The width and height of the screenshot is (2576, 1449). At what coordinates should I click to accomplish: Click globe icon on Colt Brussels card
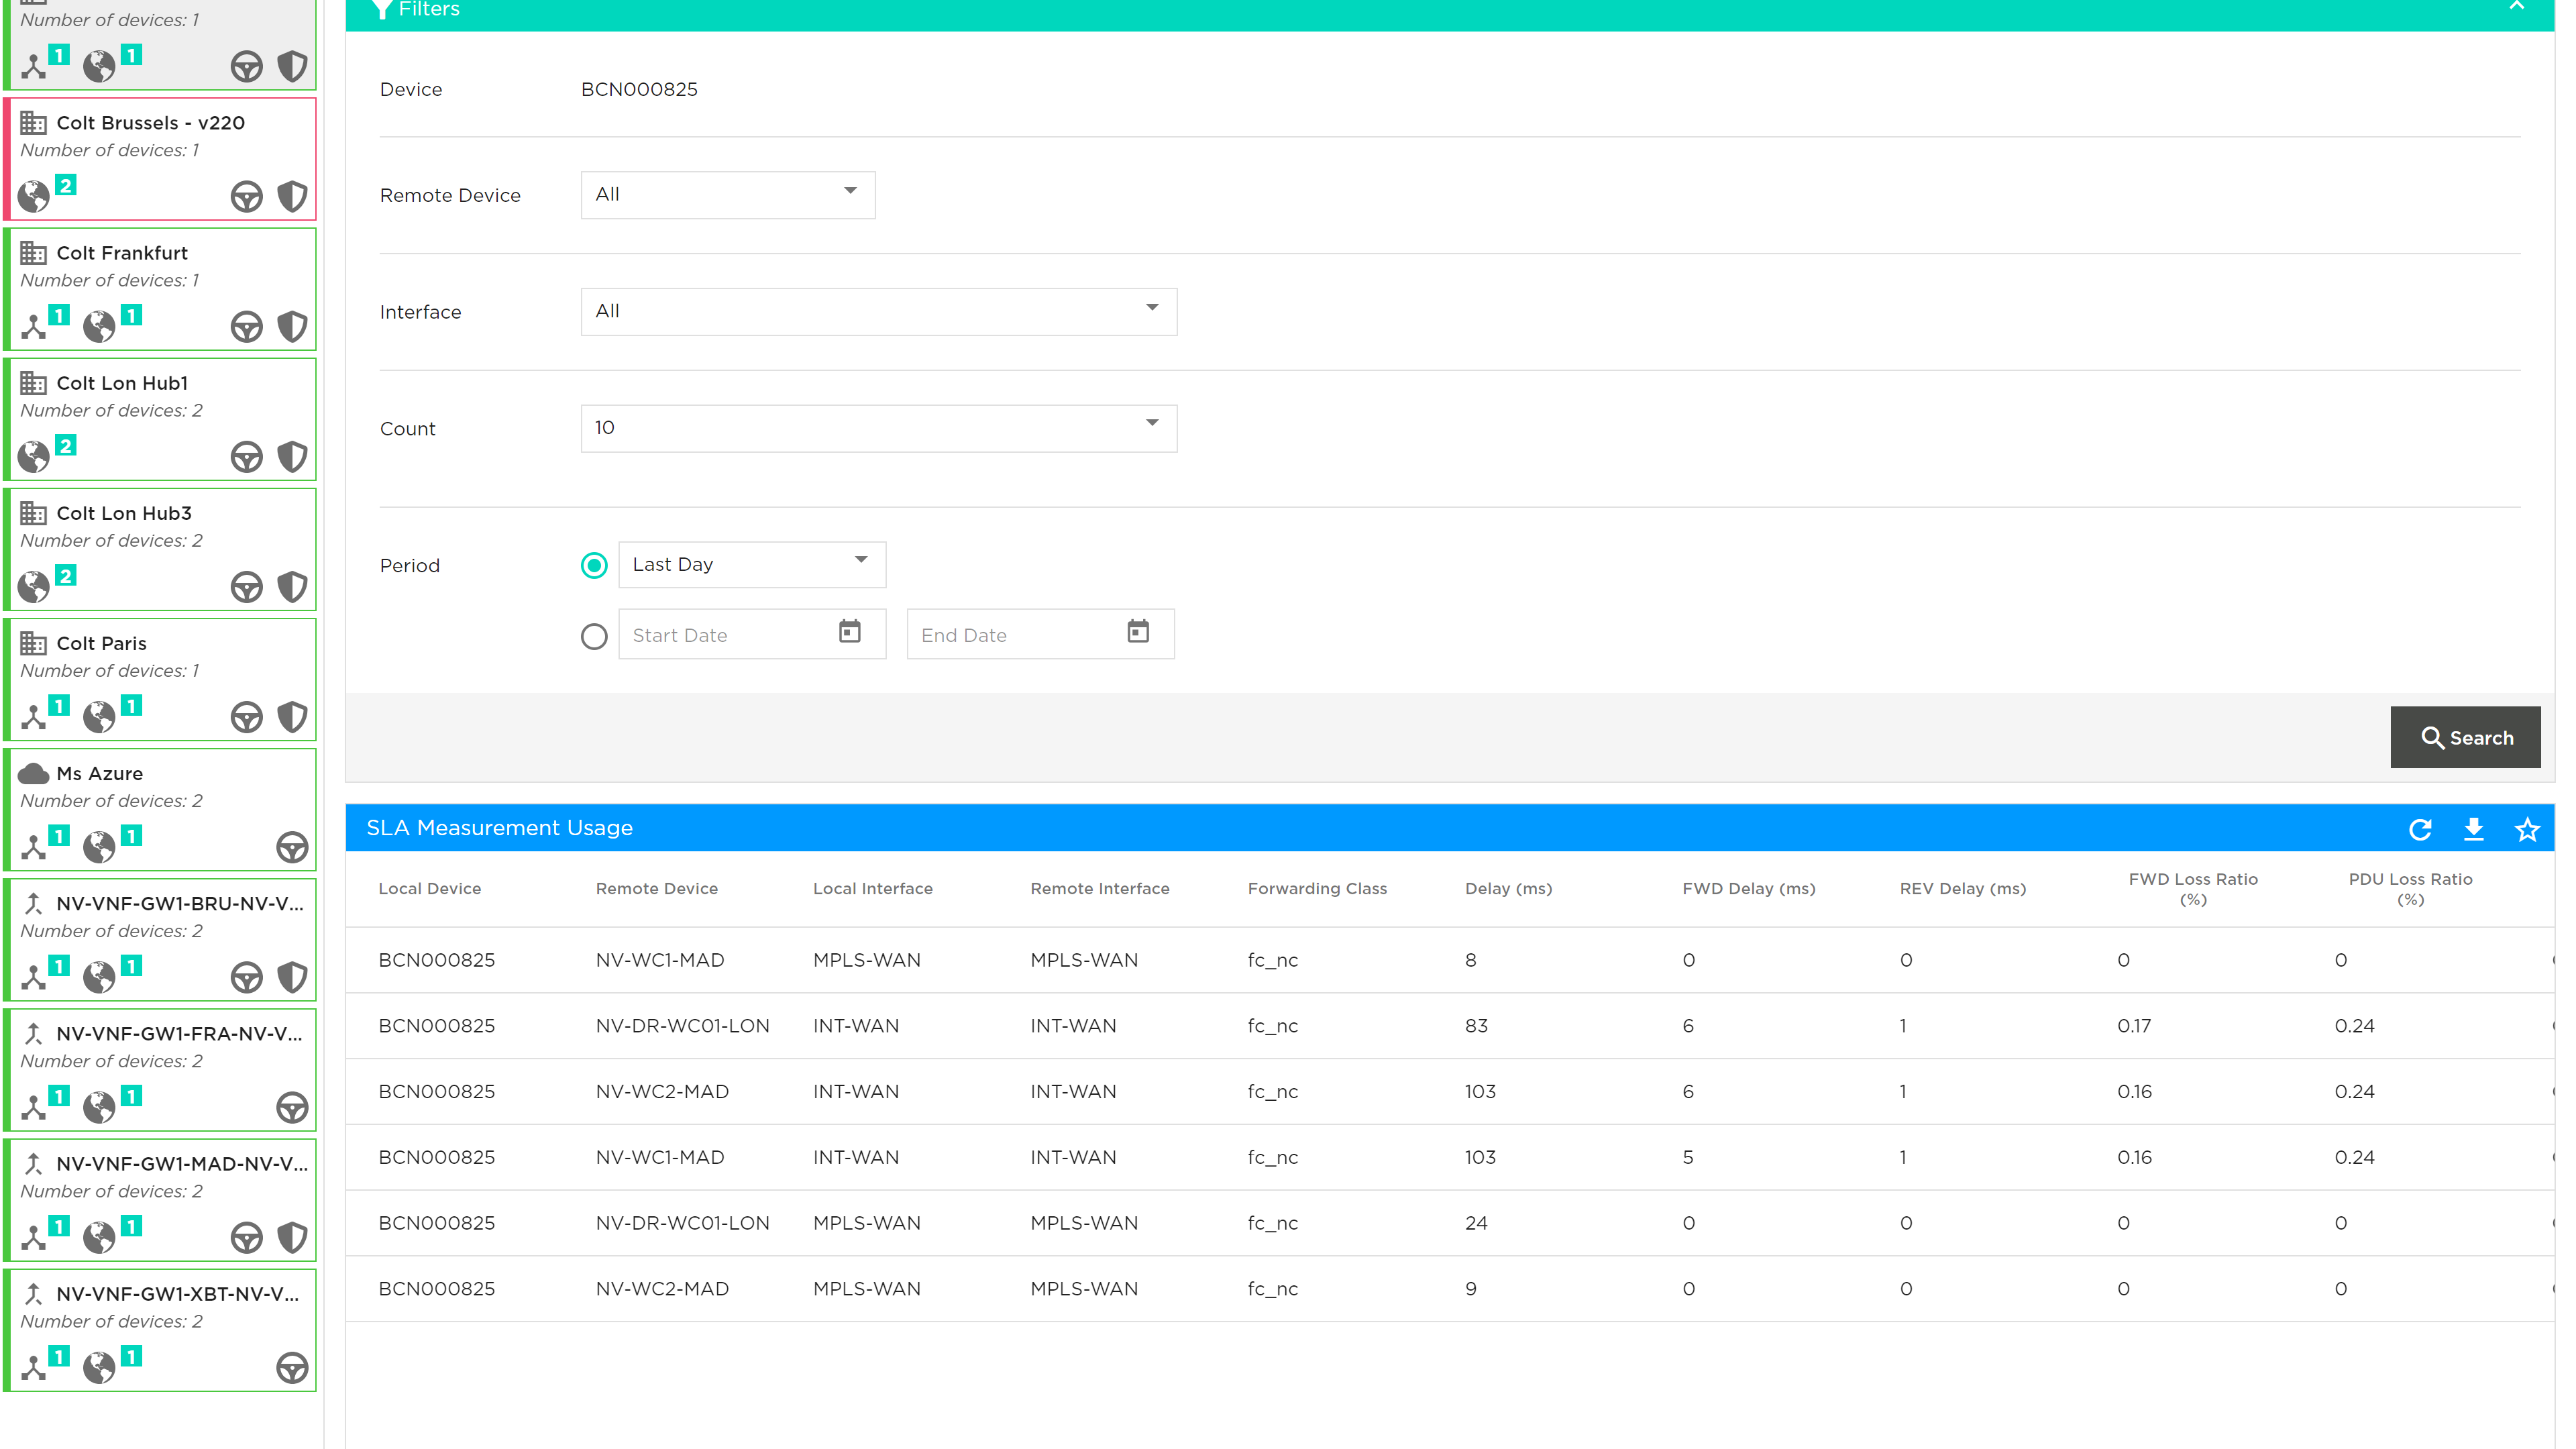[x=34, y=196]
